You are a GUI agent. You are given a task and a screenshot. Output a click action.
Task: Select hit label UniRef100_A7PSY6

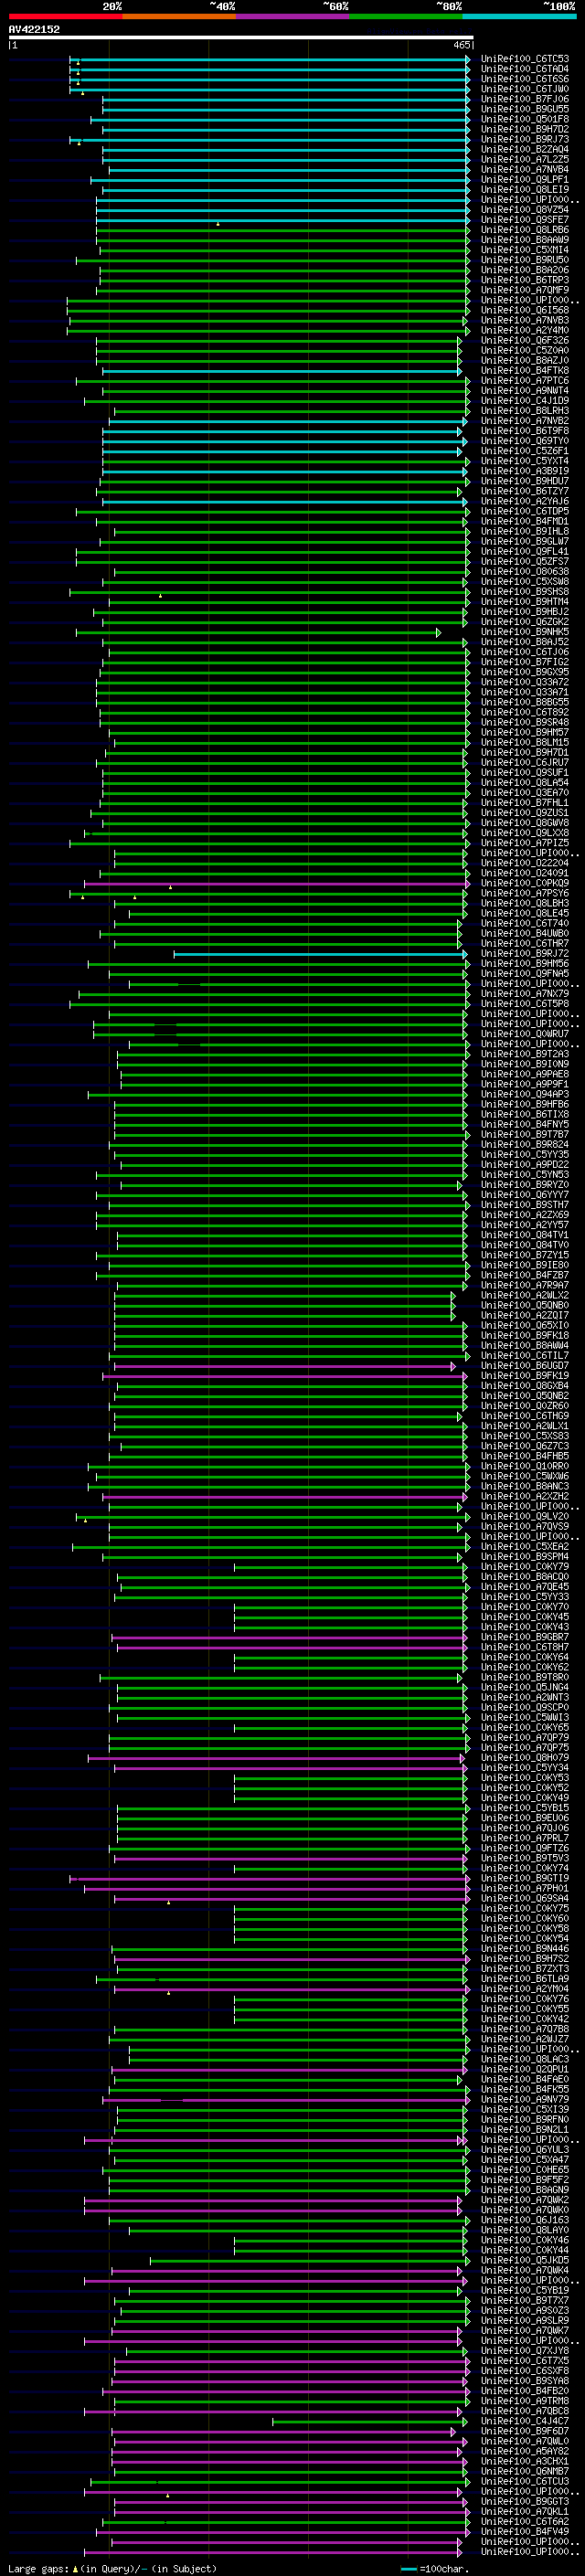pos(524,893)
